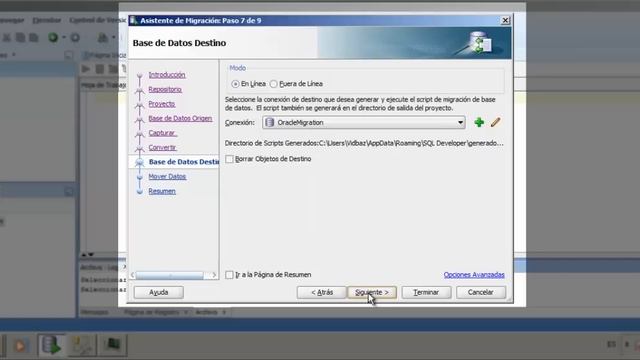This screenshot has height=360, width=640.
Task: Click the sidebar scroll right arrow
Action: (x=214, y=275)
